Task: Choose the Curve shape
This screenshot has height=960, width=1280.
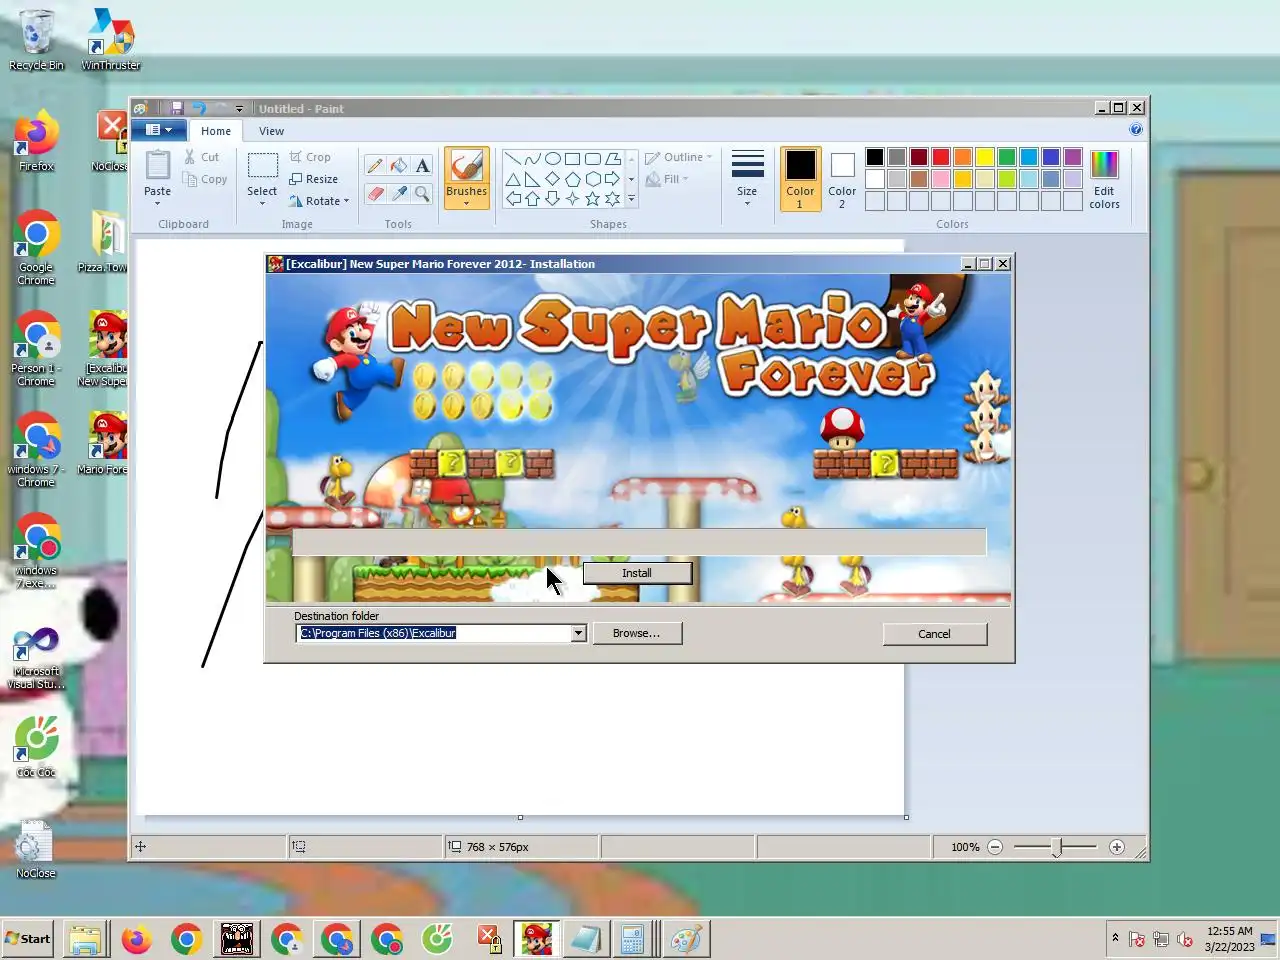Action: click(x=532, y=159)
